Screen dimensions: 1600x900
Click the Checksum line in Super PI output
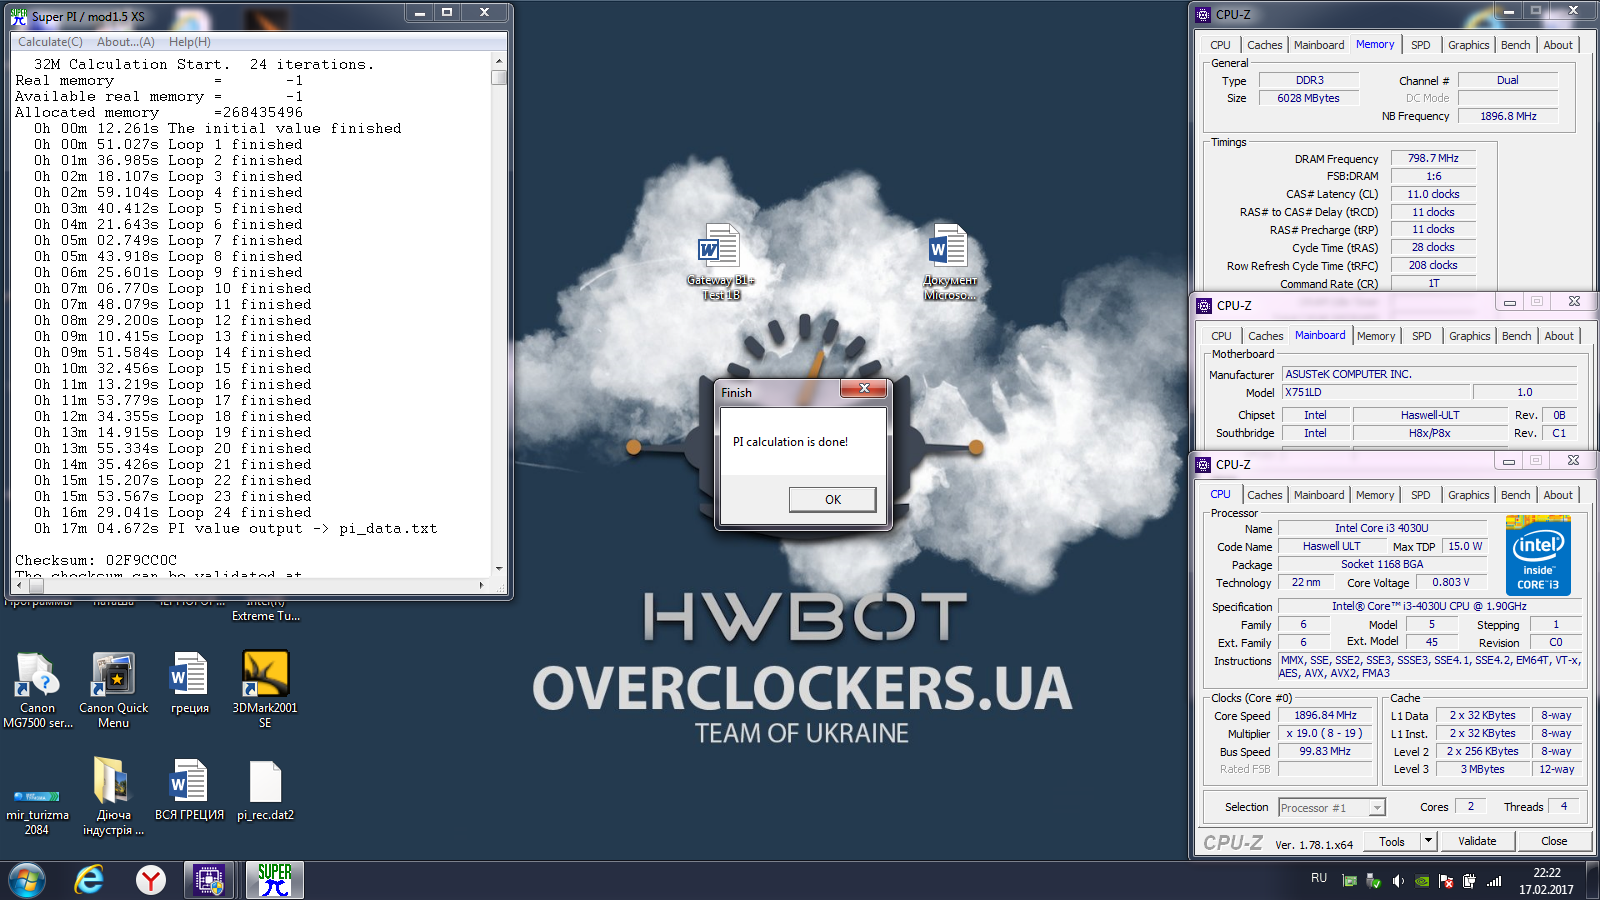tap(96, 560)
